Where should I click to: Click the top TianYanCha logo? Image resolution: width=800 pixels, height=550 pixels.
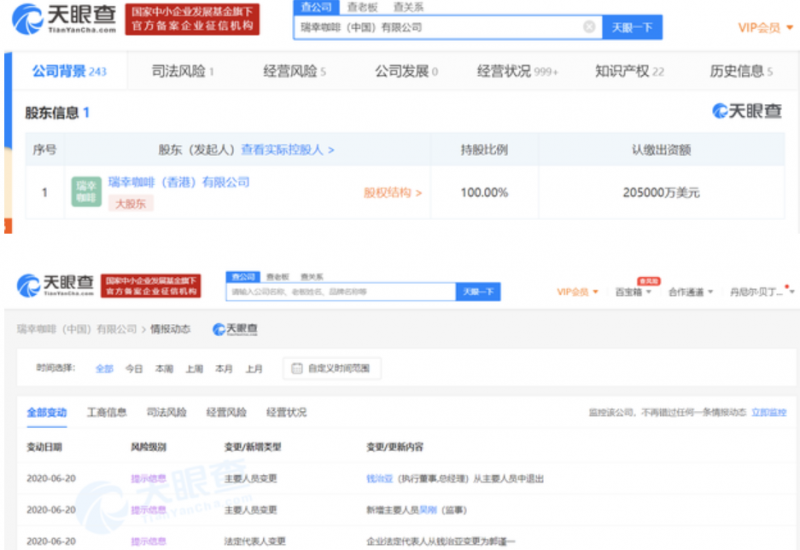[64, 19]
